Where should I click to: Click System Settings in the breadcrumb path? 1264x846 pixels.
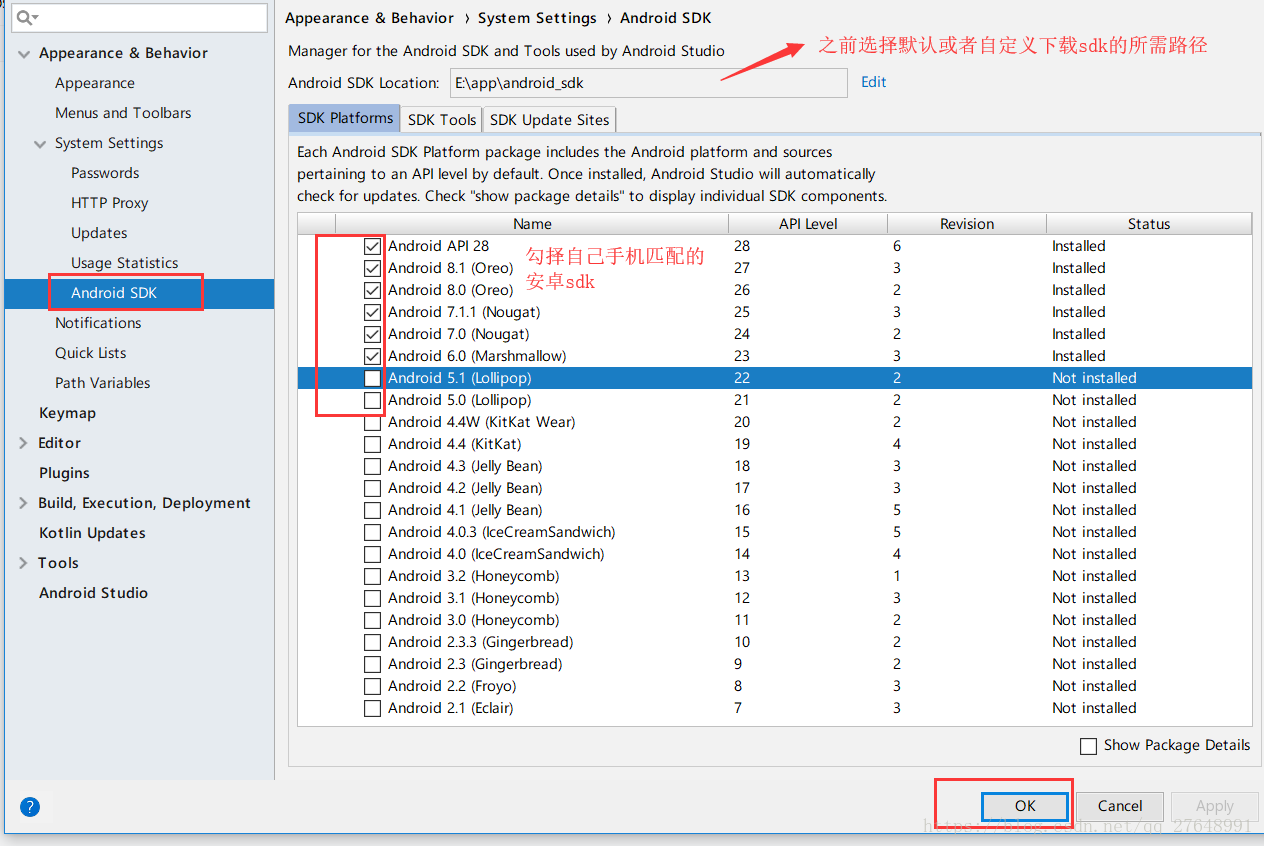click(x=537, y=18)
